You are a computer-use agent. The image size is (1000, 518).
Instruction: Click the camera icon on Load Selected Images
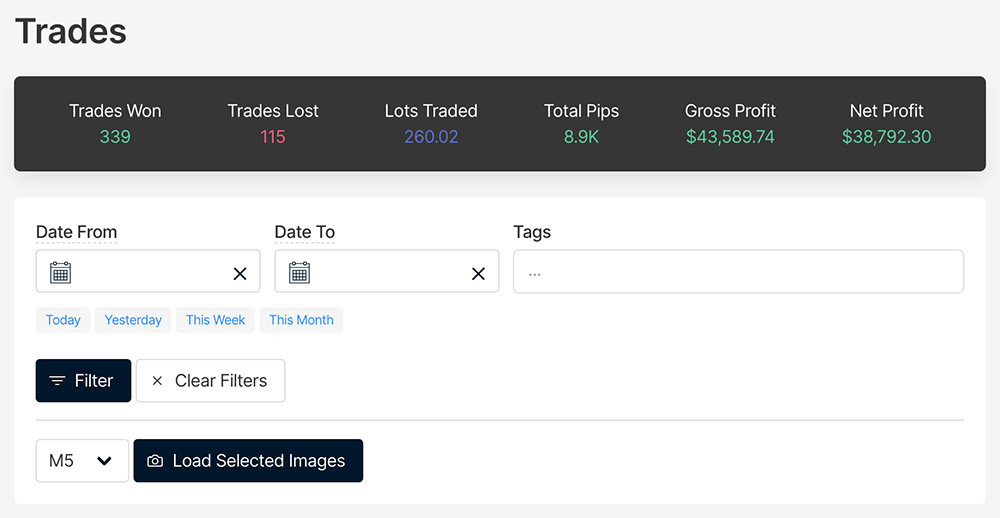click(155, 461)
